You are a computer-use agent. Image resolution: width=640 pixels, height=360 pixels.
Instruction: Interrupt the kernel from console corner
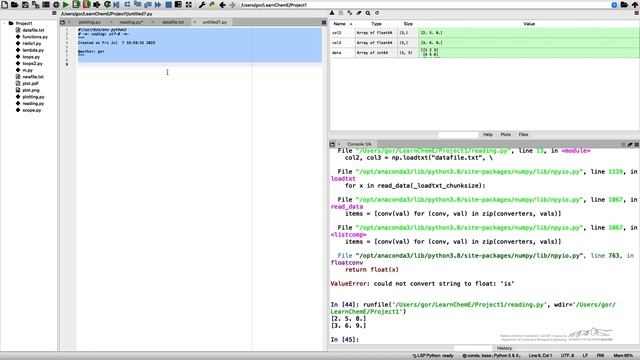coord(623,144)
